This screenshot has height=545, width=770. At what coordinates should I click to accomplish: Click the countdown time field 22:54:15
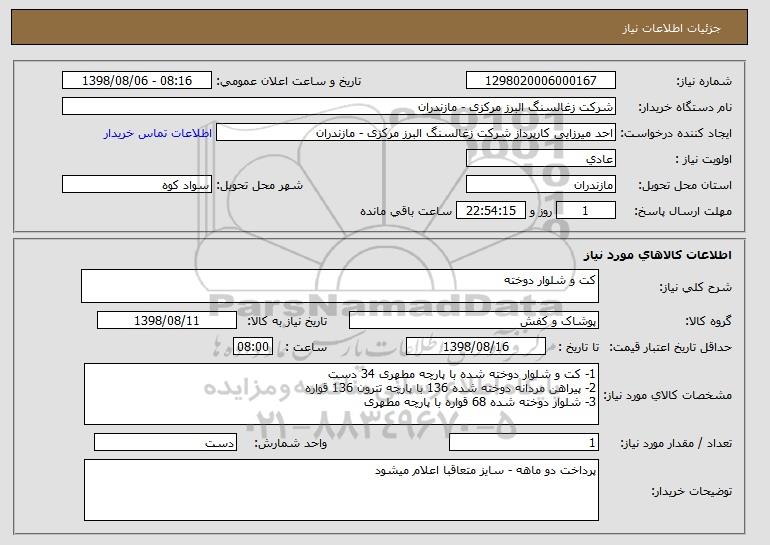pos(491,211)
